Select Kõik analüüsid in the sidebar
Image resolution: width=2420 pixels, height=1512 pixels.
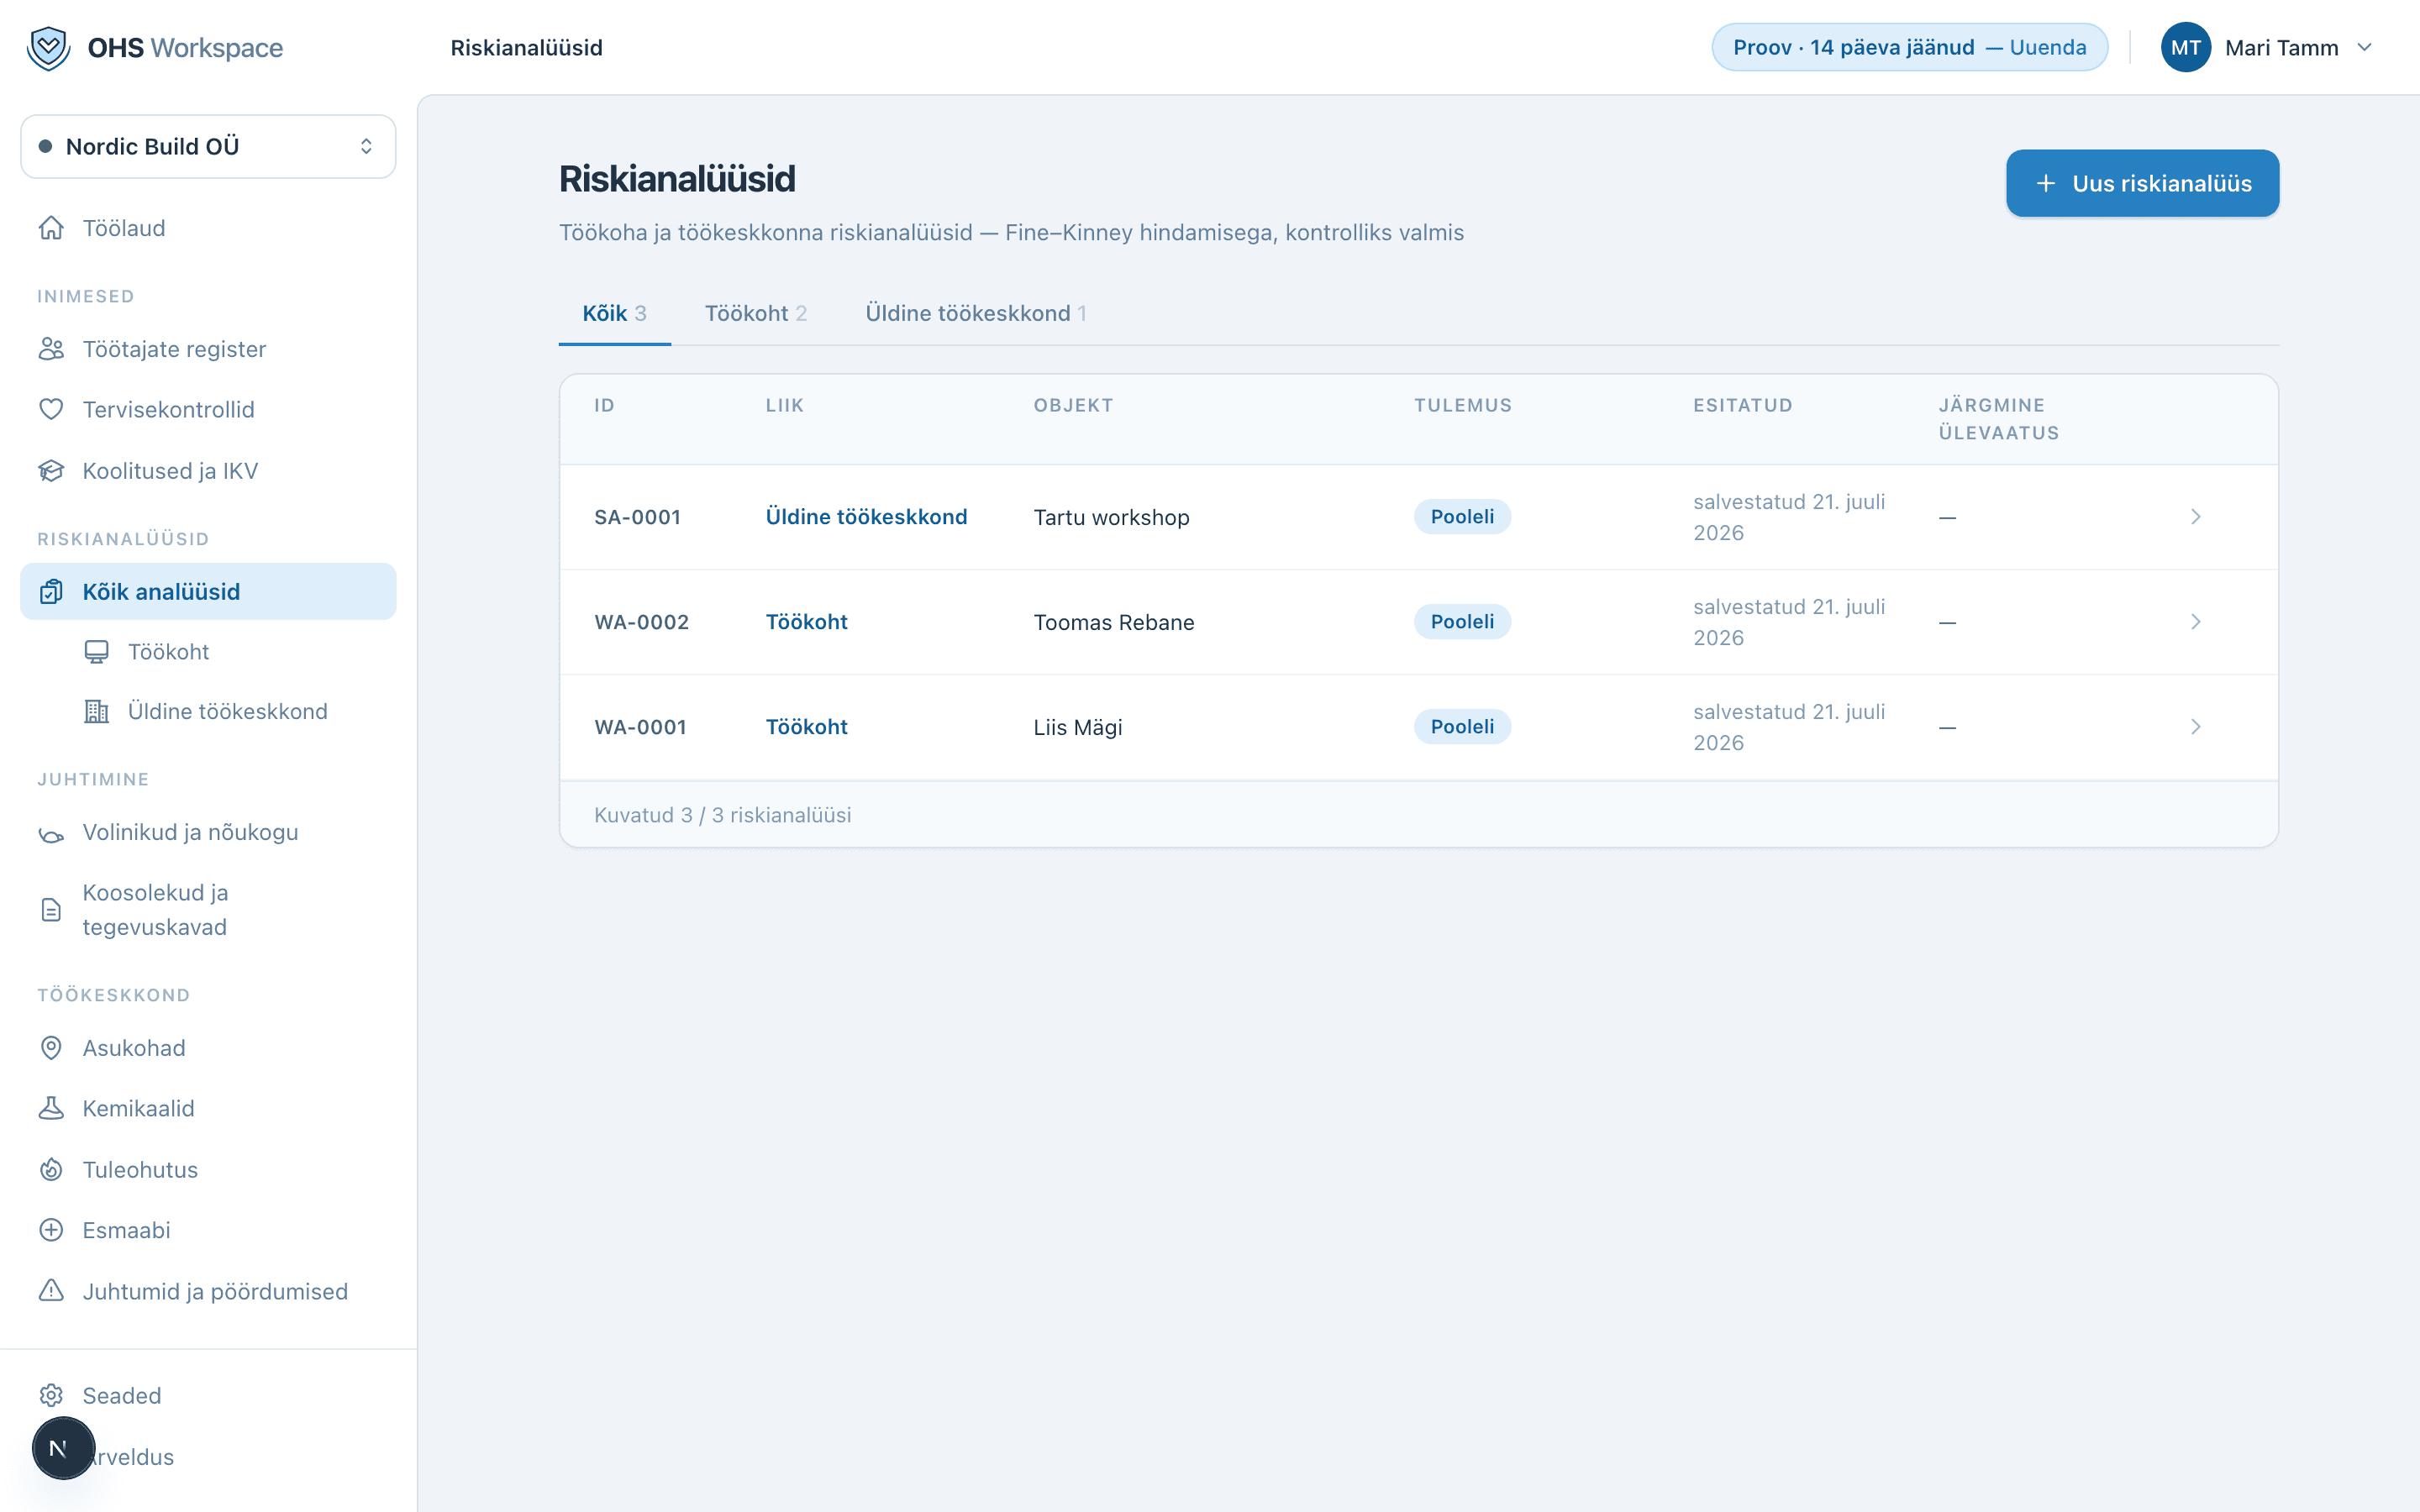pyautogui.click(x=208, y=592)
